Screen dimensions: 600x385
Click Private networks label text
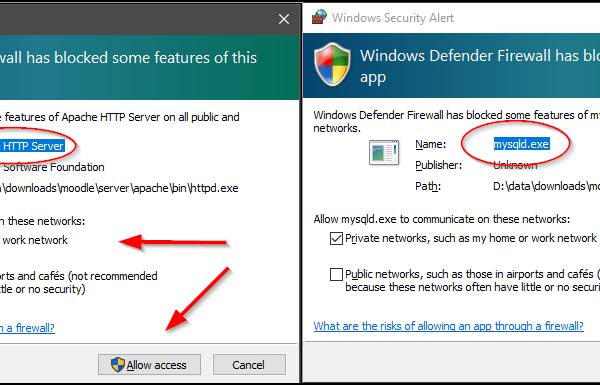coord(471,238)
